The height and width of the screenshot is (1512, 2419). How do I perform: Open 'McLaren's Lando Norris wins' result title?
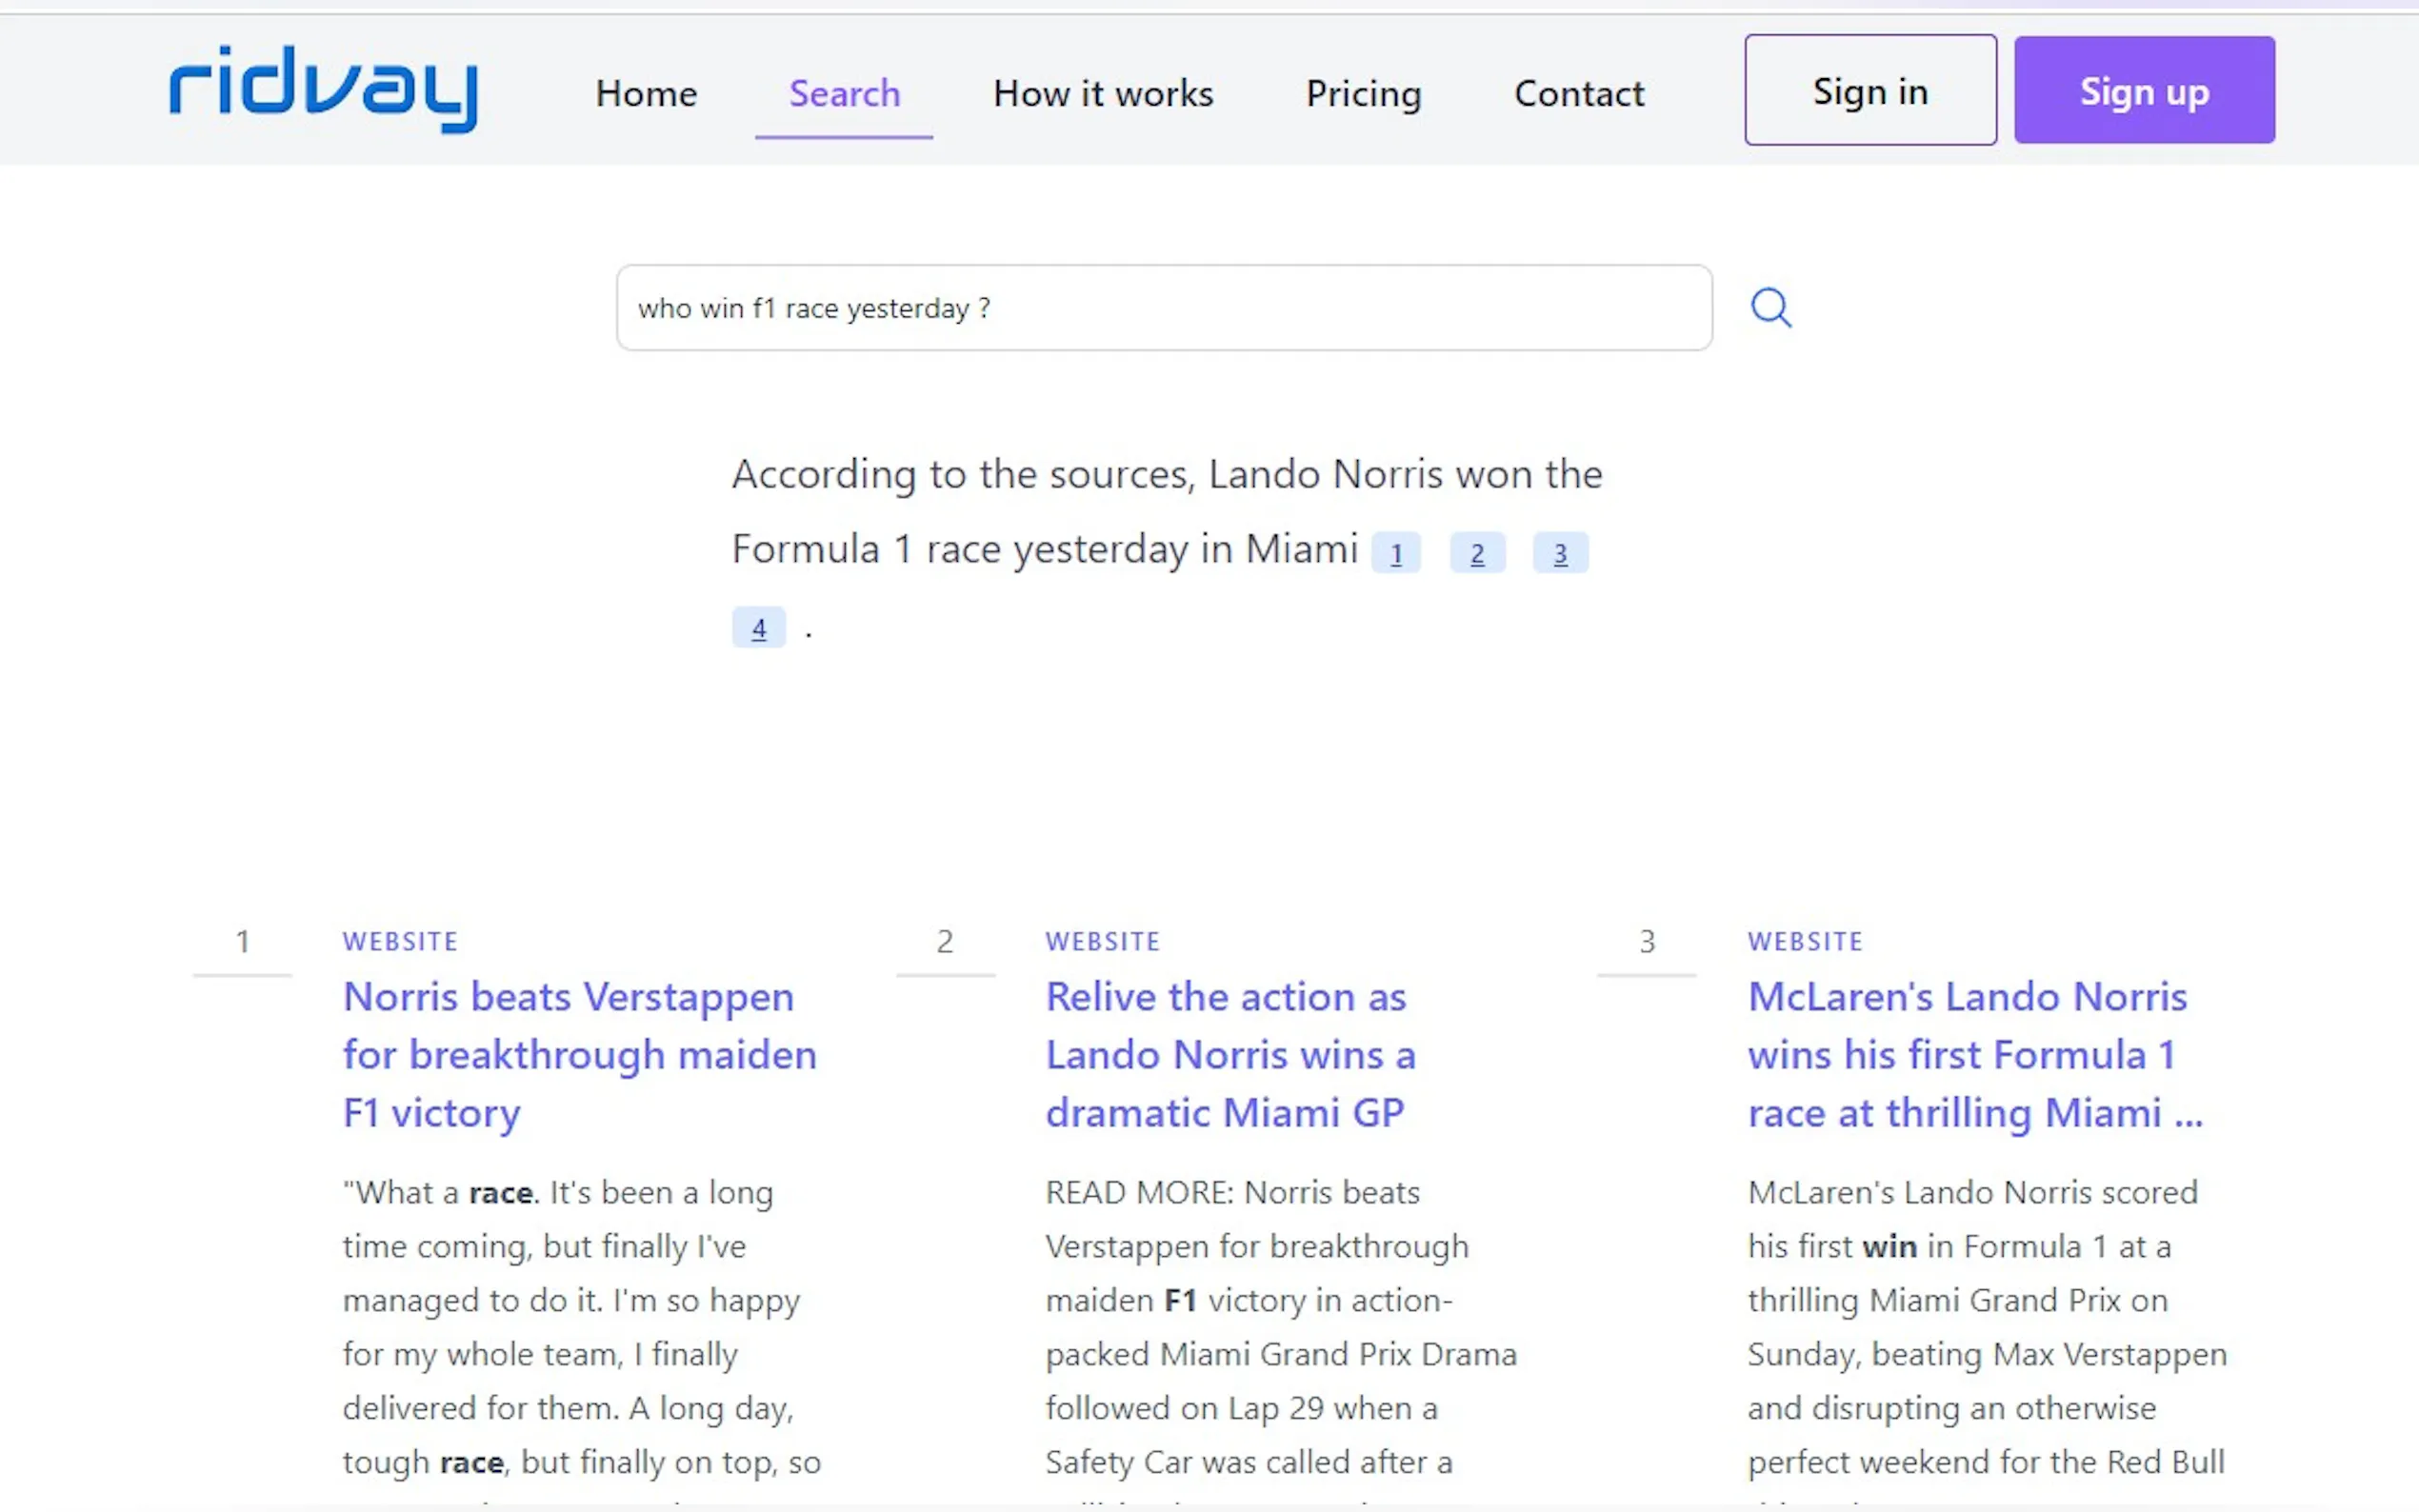pos(1973,1054)
